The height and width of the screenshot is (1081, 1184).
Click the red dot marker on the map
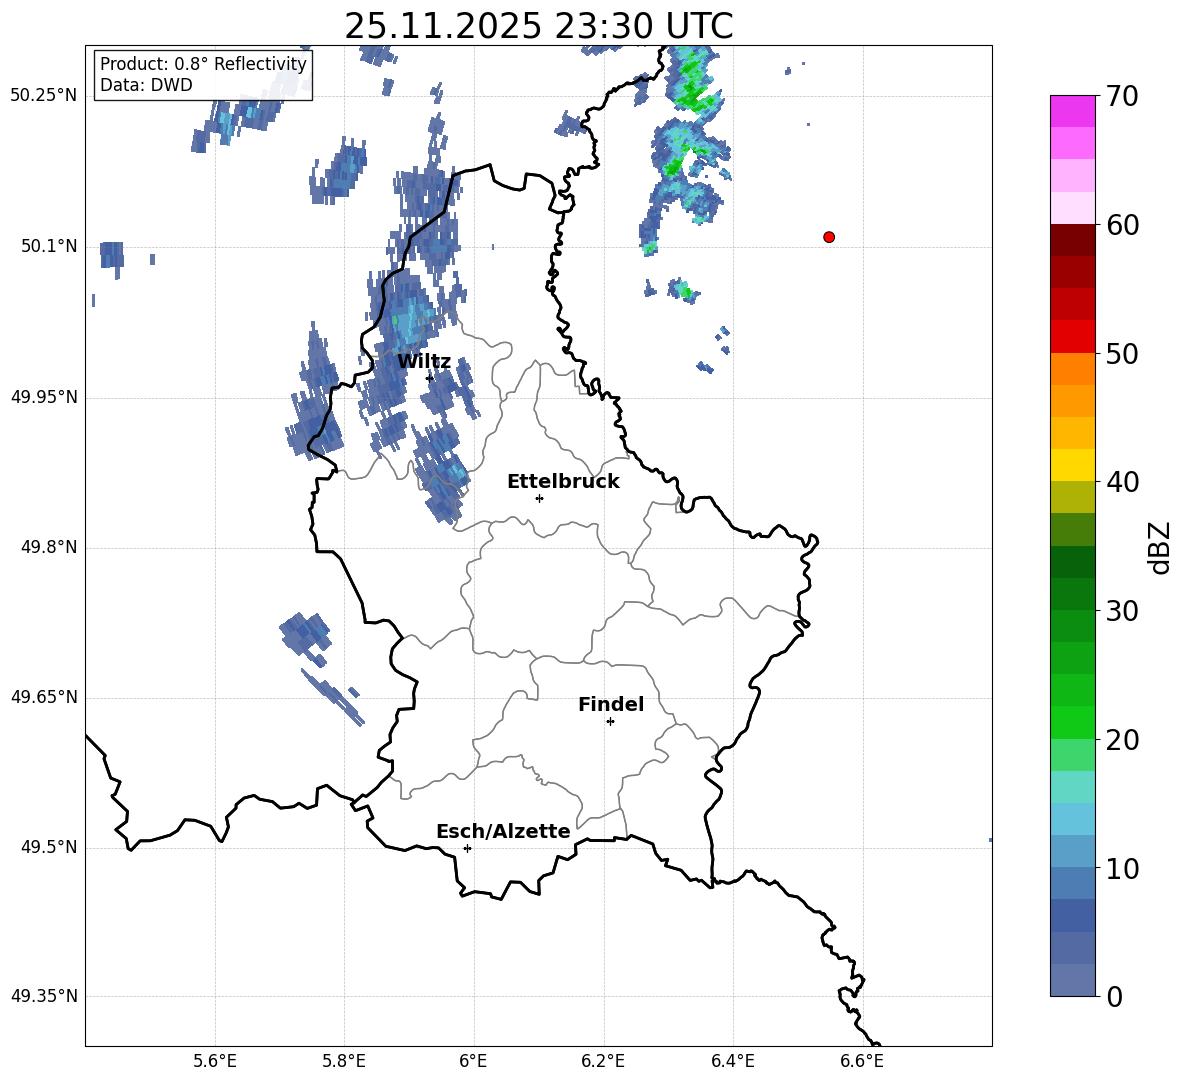[829, 237]
